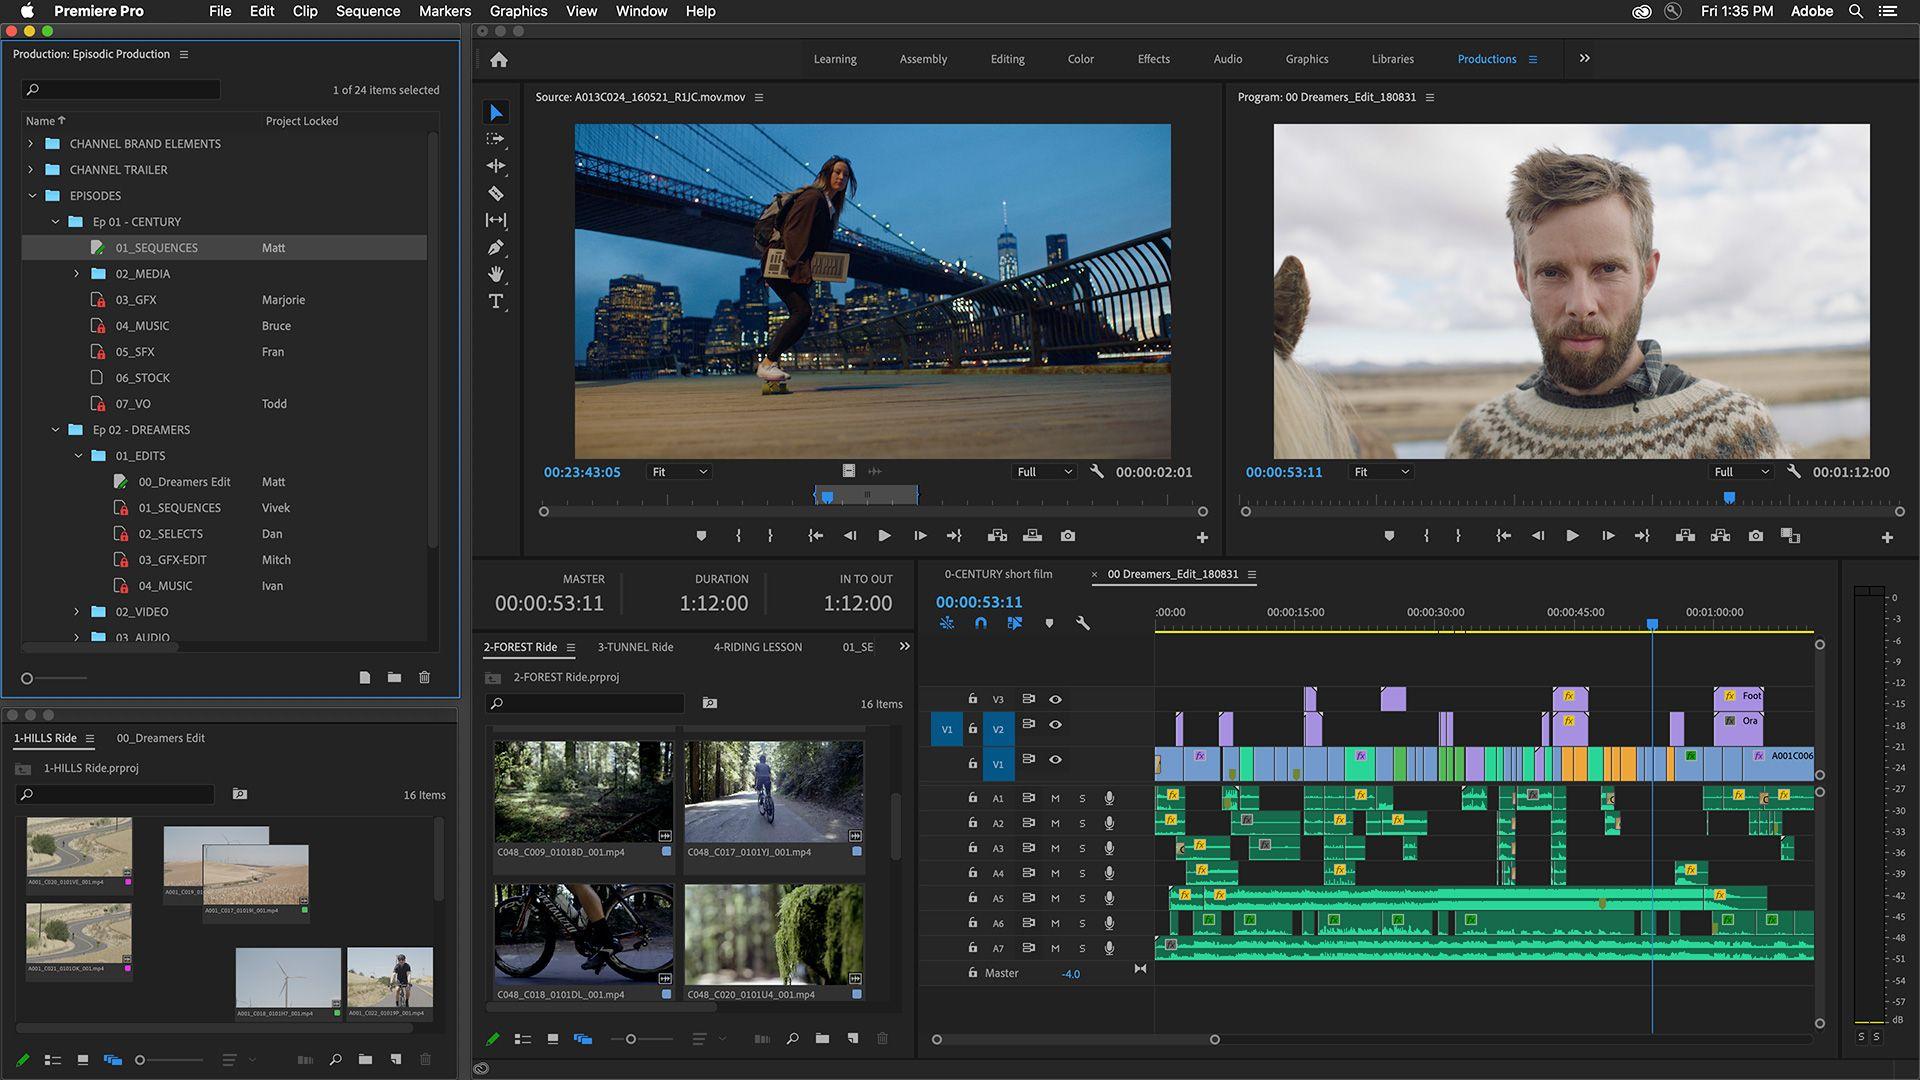This screenshot has height=1080, width=1920.
Task: Click the Extract edit icon in source monitor
Action: (1034, 535)
